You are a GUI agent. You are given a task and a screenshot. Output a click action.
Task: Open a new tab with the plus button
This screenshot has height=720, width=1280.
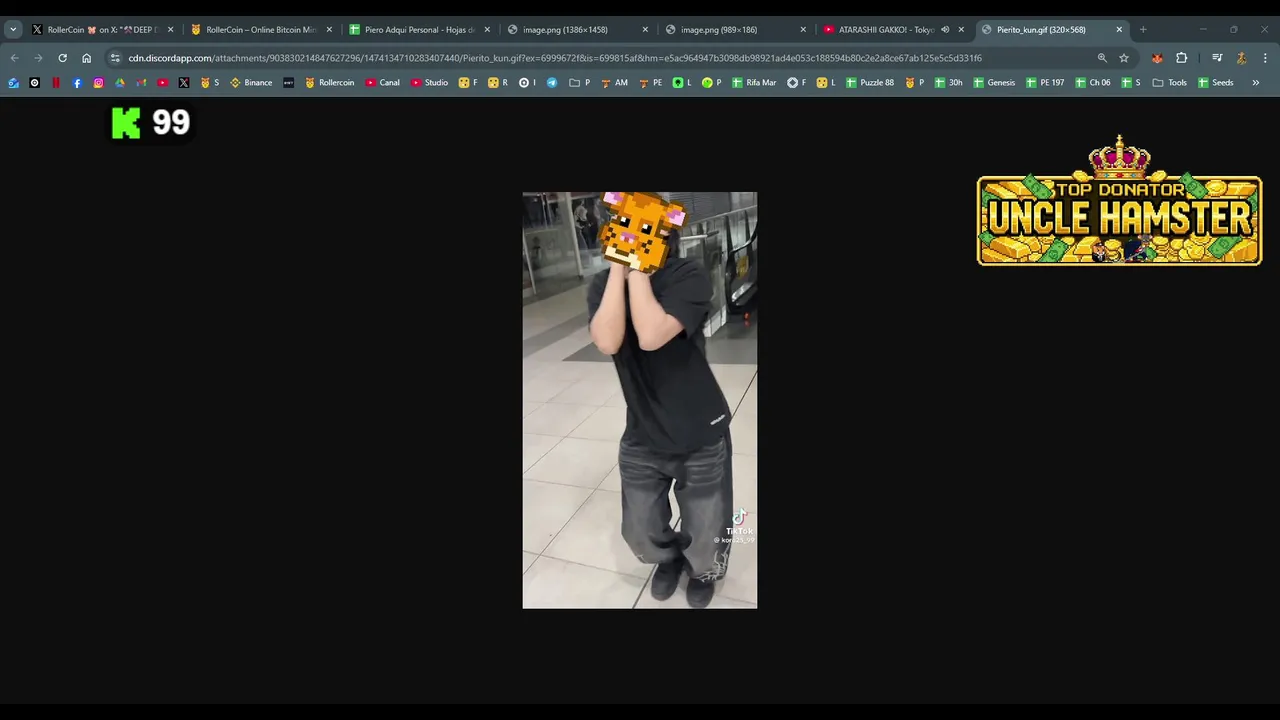[1143, 30]
